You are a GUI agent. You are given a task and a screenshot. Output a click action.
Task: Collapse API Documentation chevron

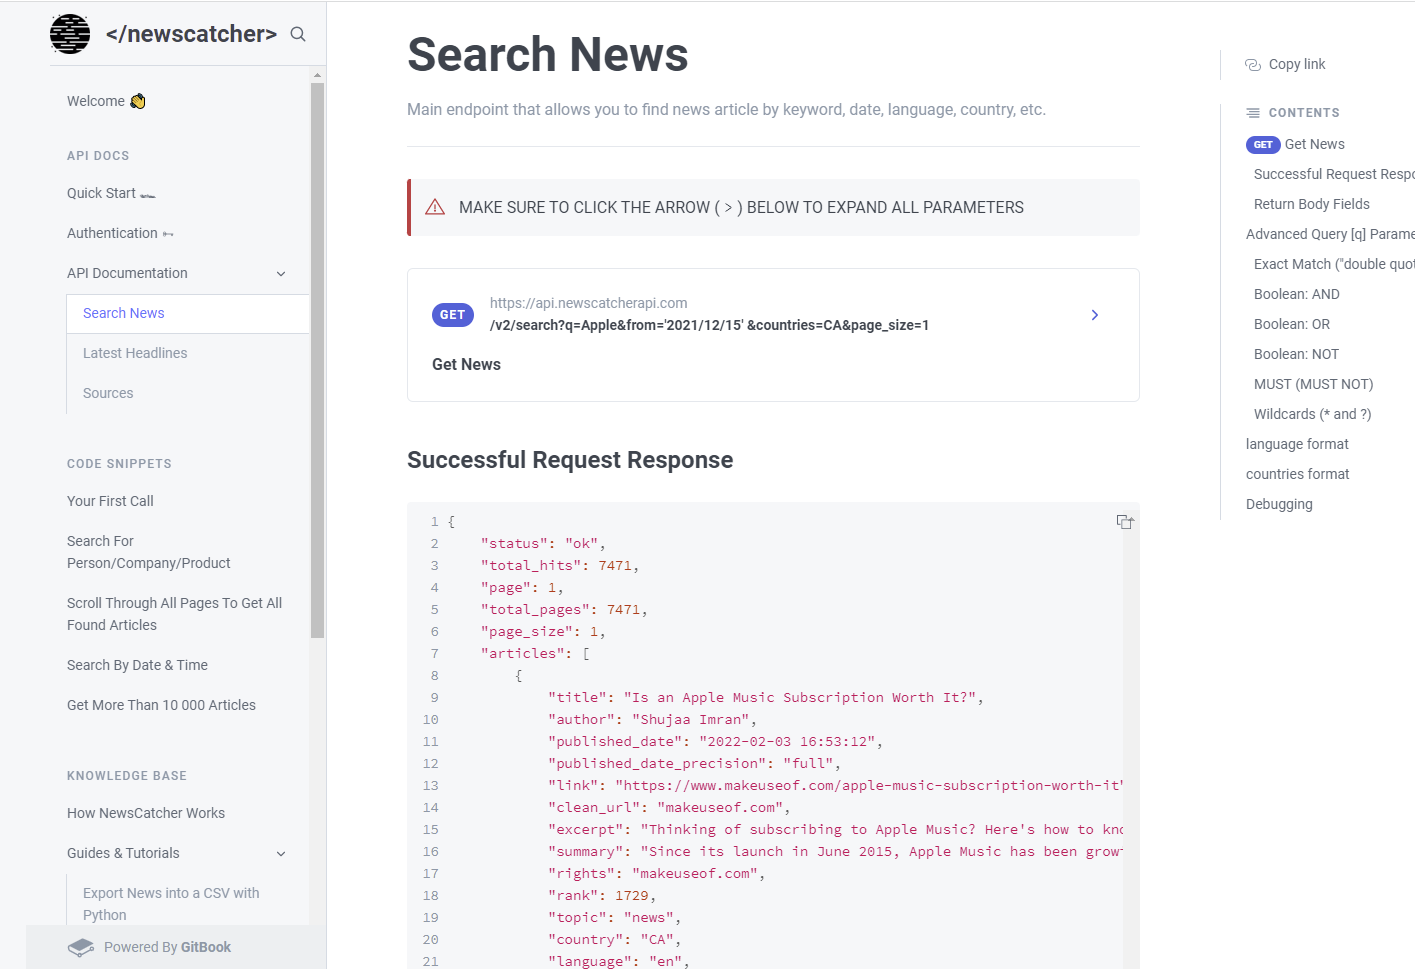point(281,273)
